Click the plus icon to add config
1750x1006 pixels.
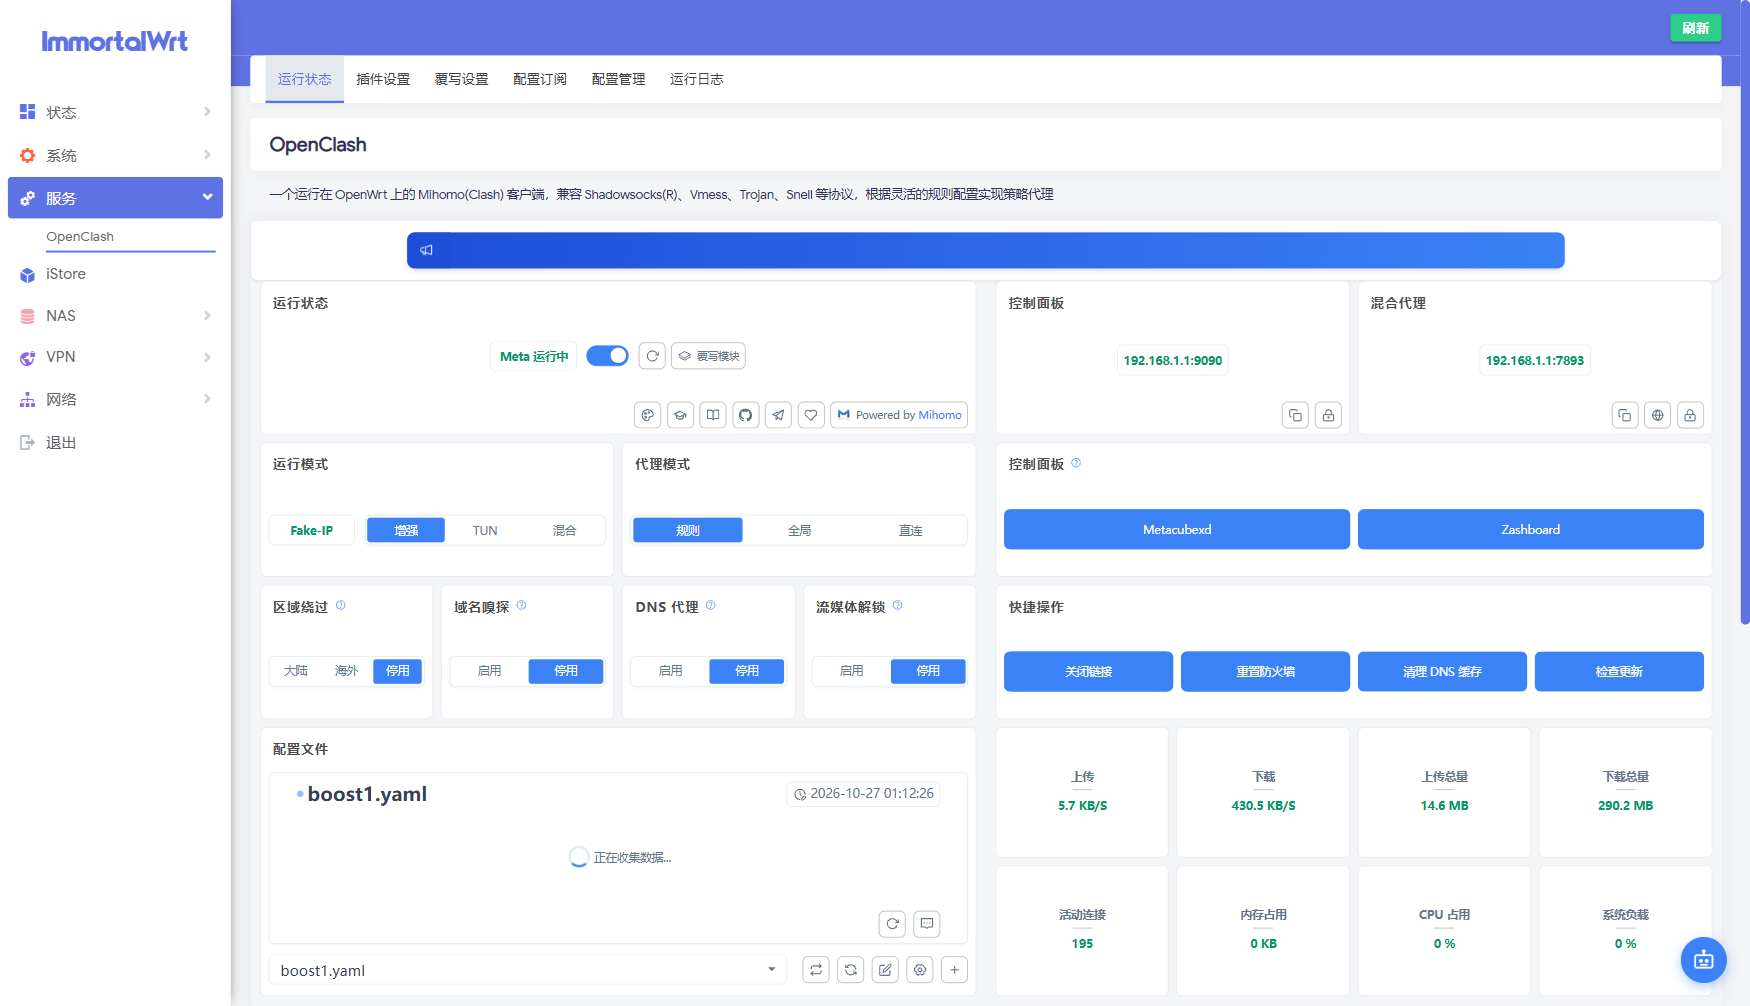[x=955, y=970]
